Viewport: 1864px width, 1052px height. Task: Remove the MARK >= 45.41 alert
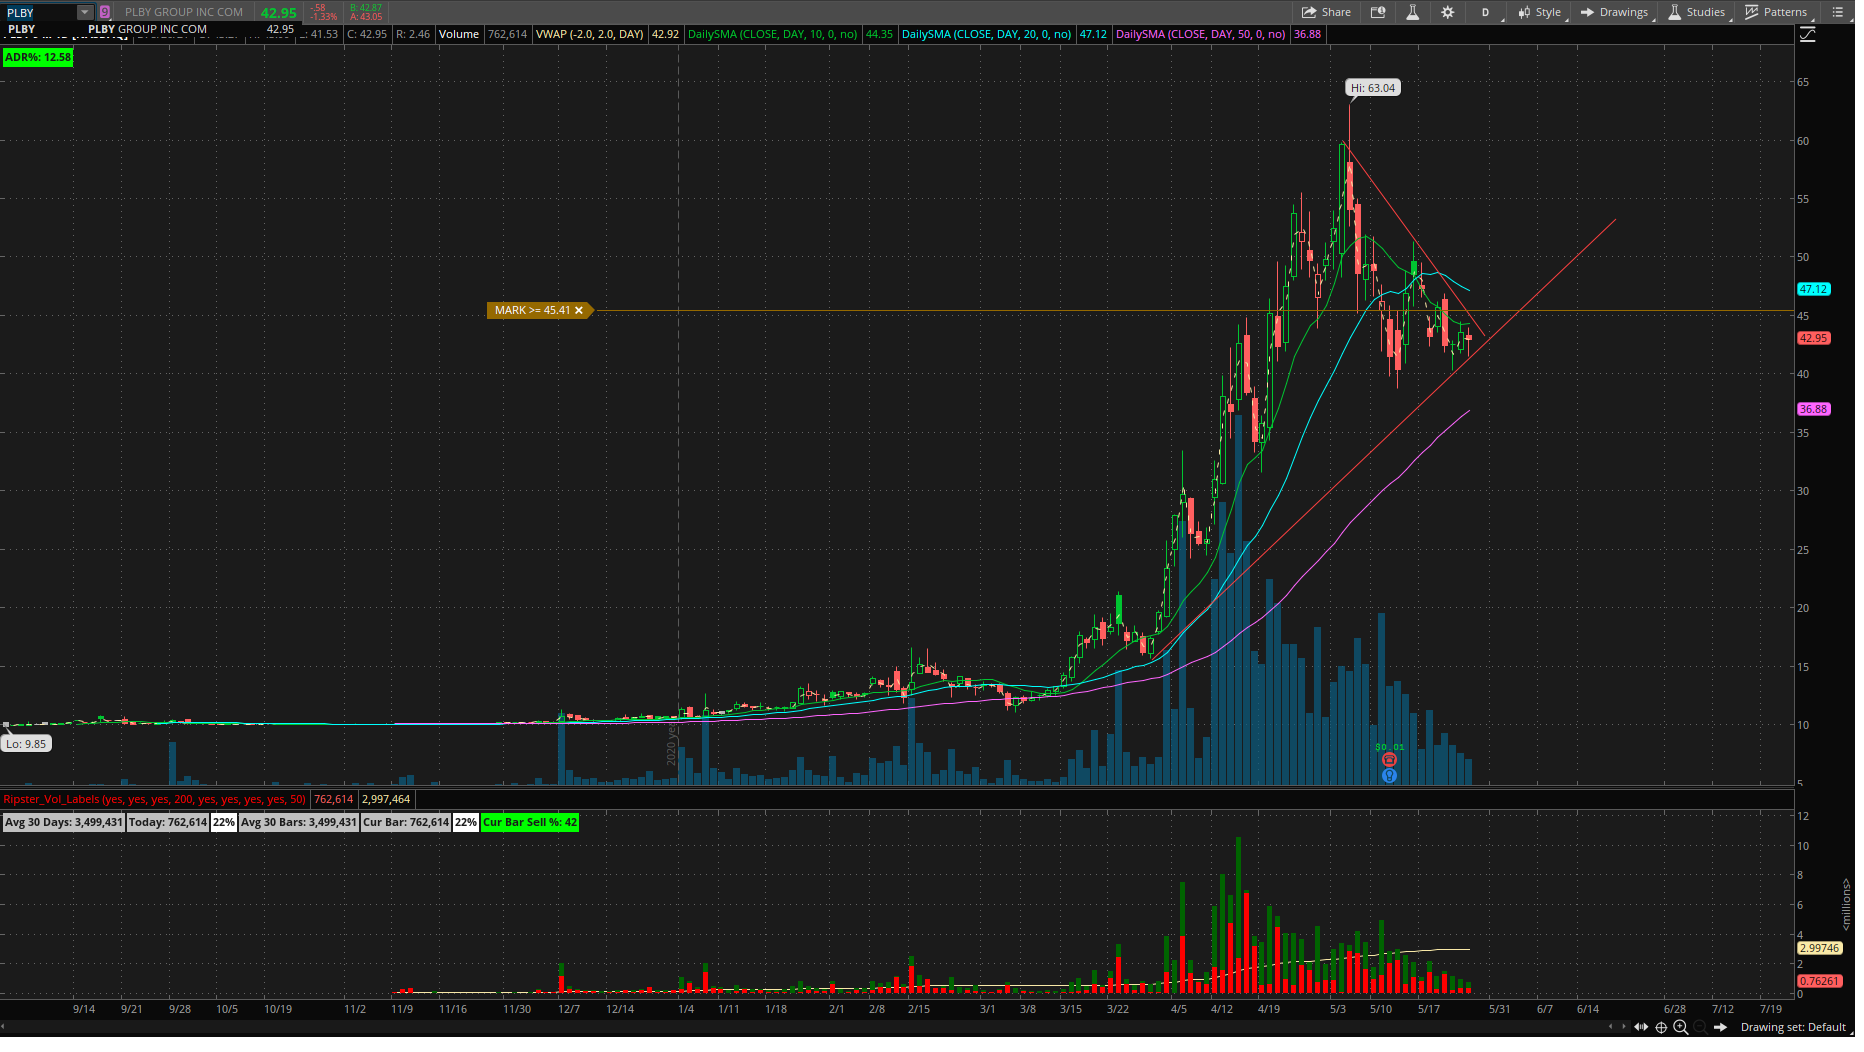[579, 311]
